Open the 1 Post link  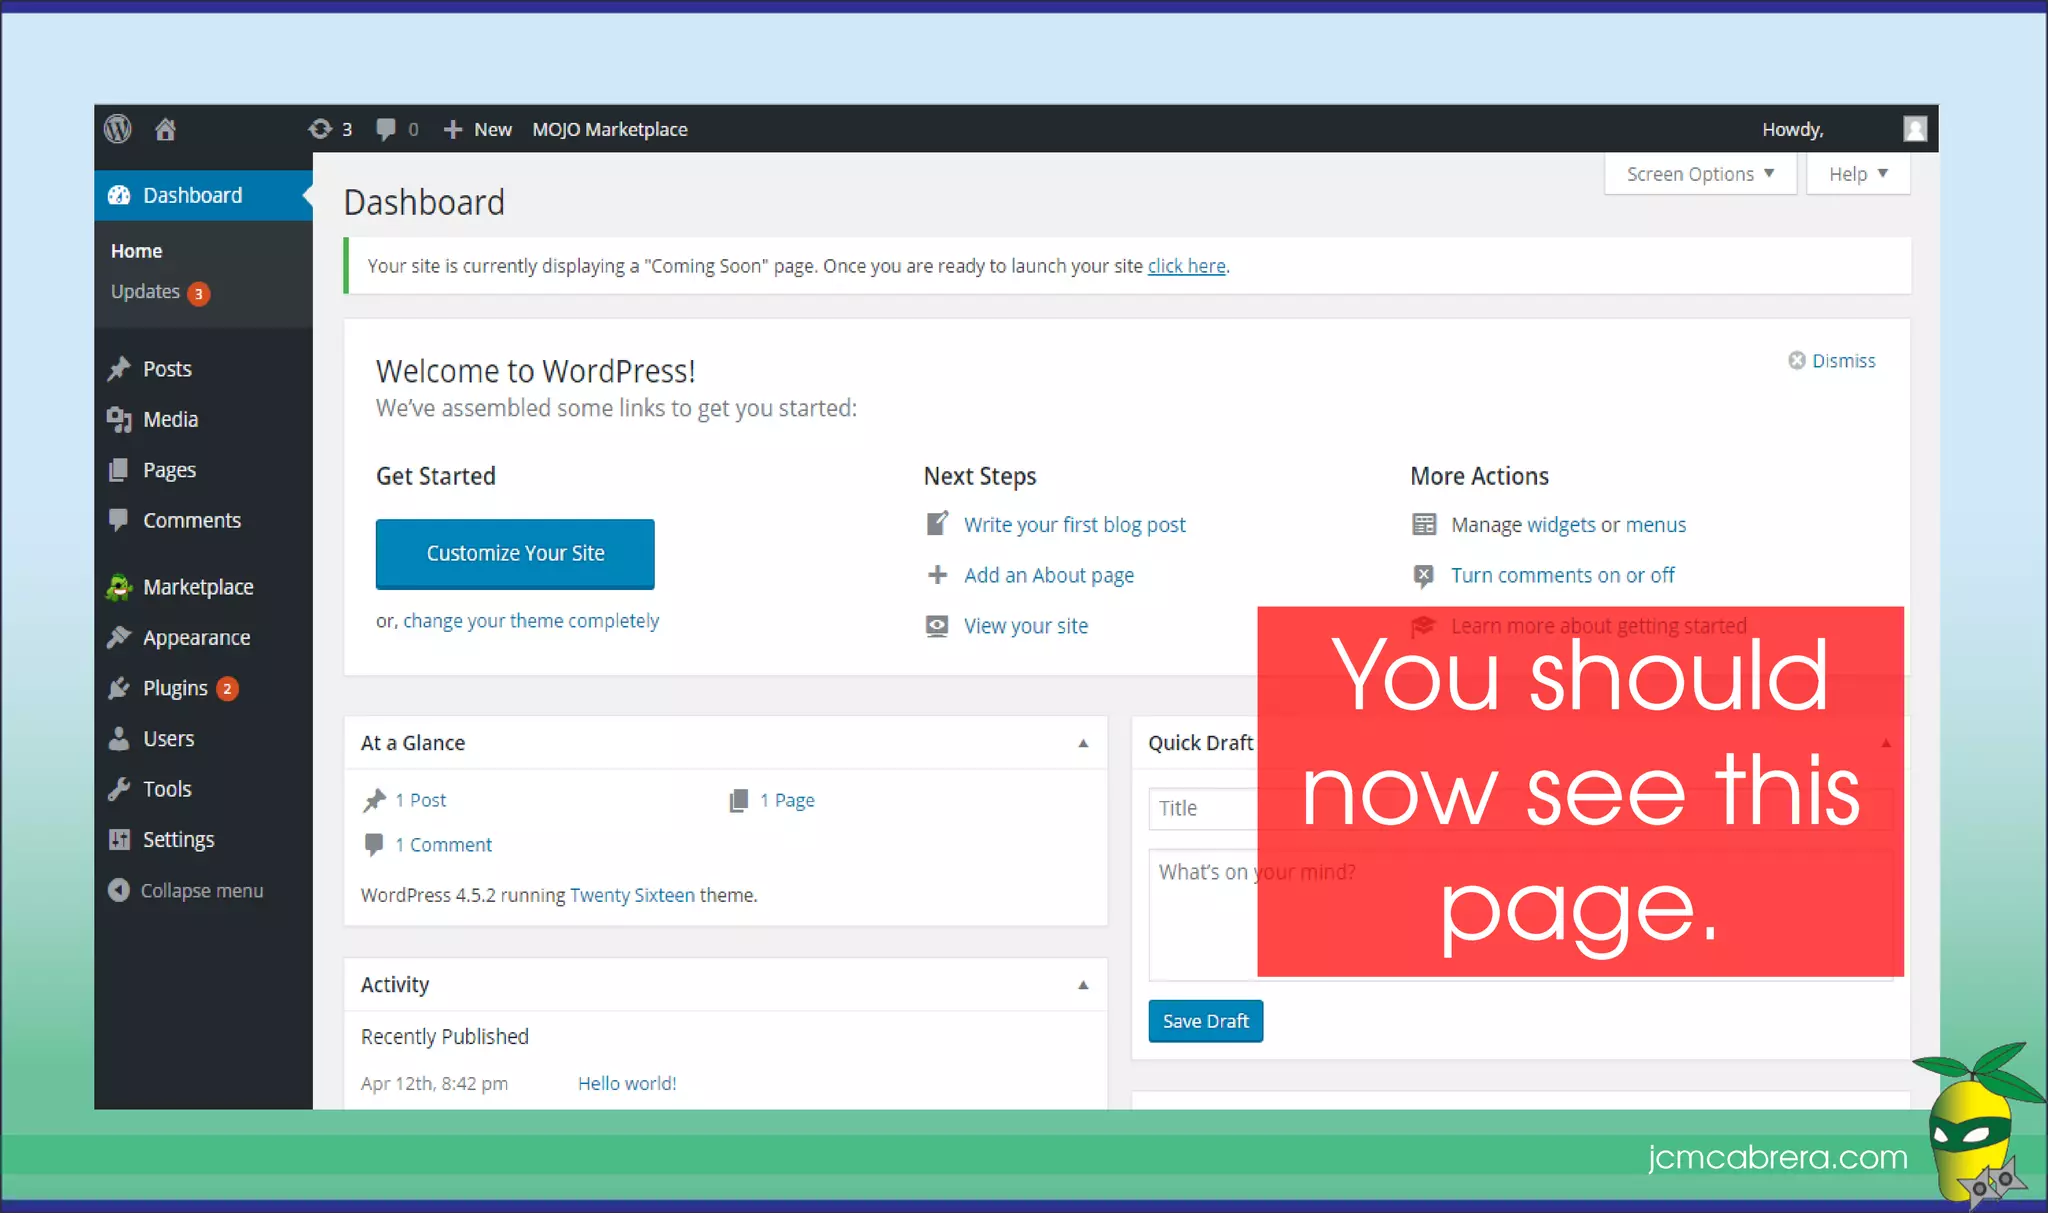(420, 800)
